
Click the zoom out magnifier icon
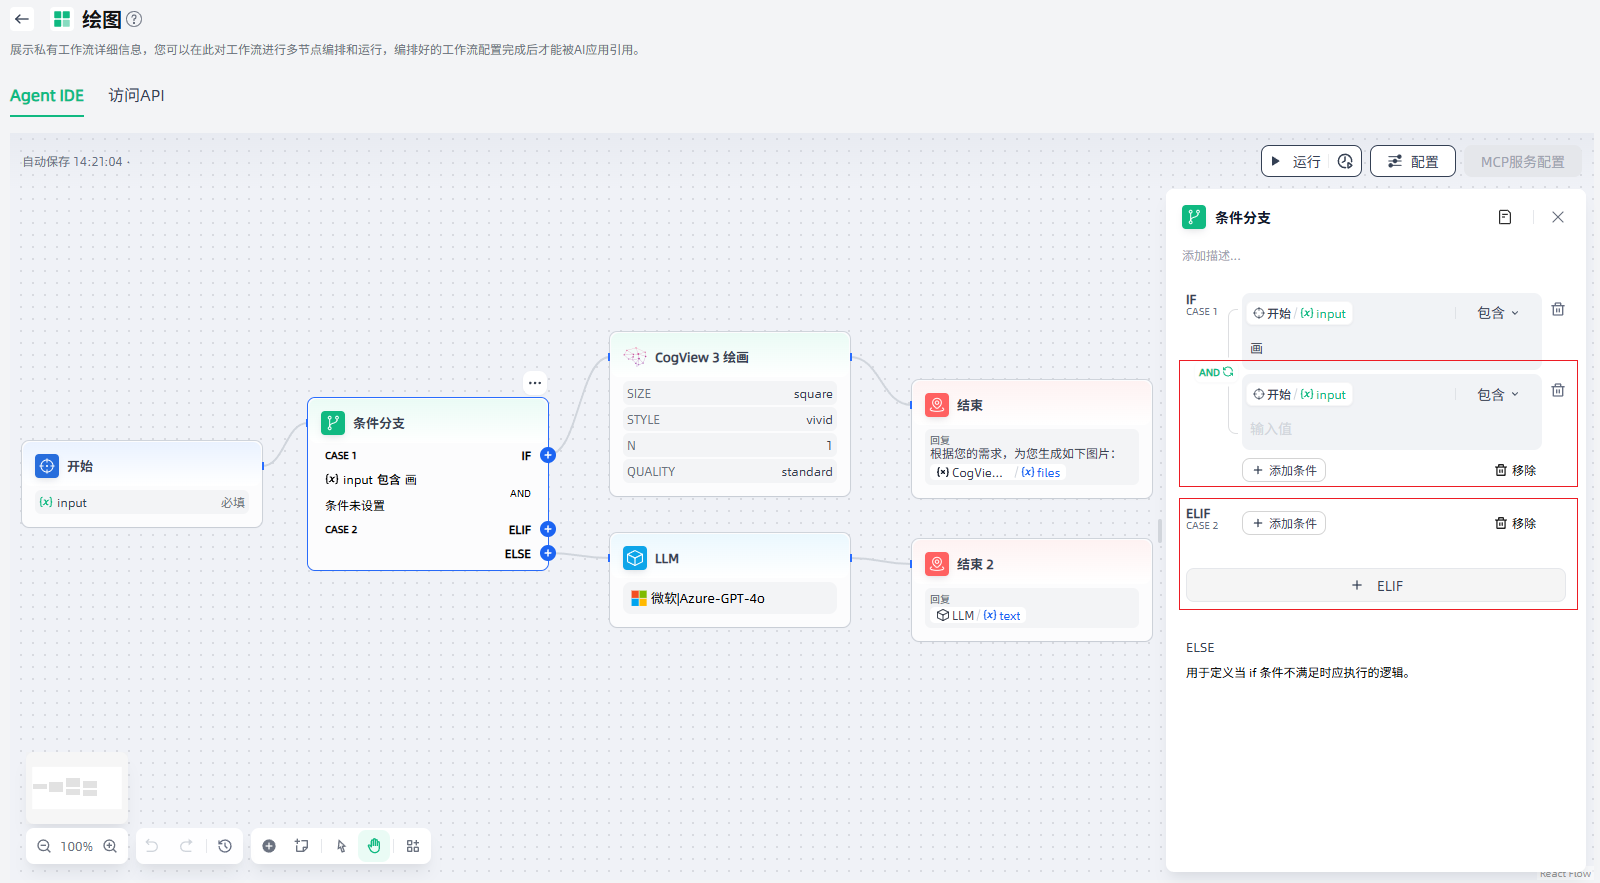[44, 846]
